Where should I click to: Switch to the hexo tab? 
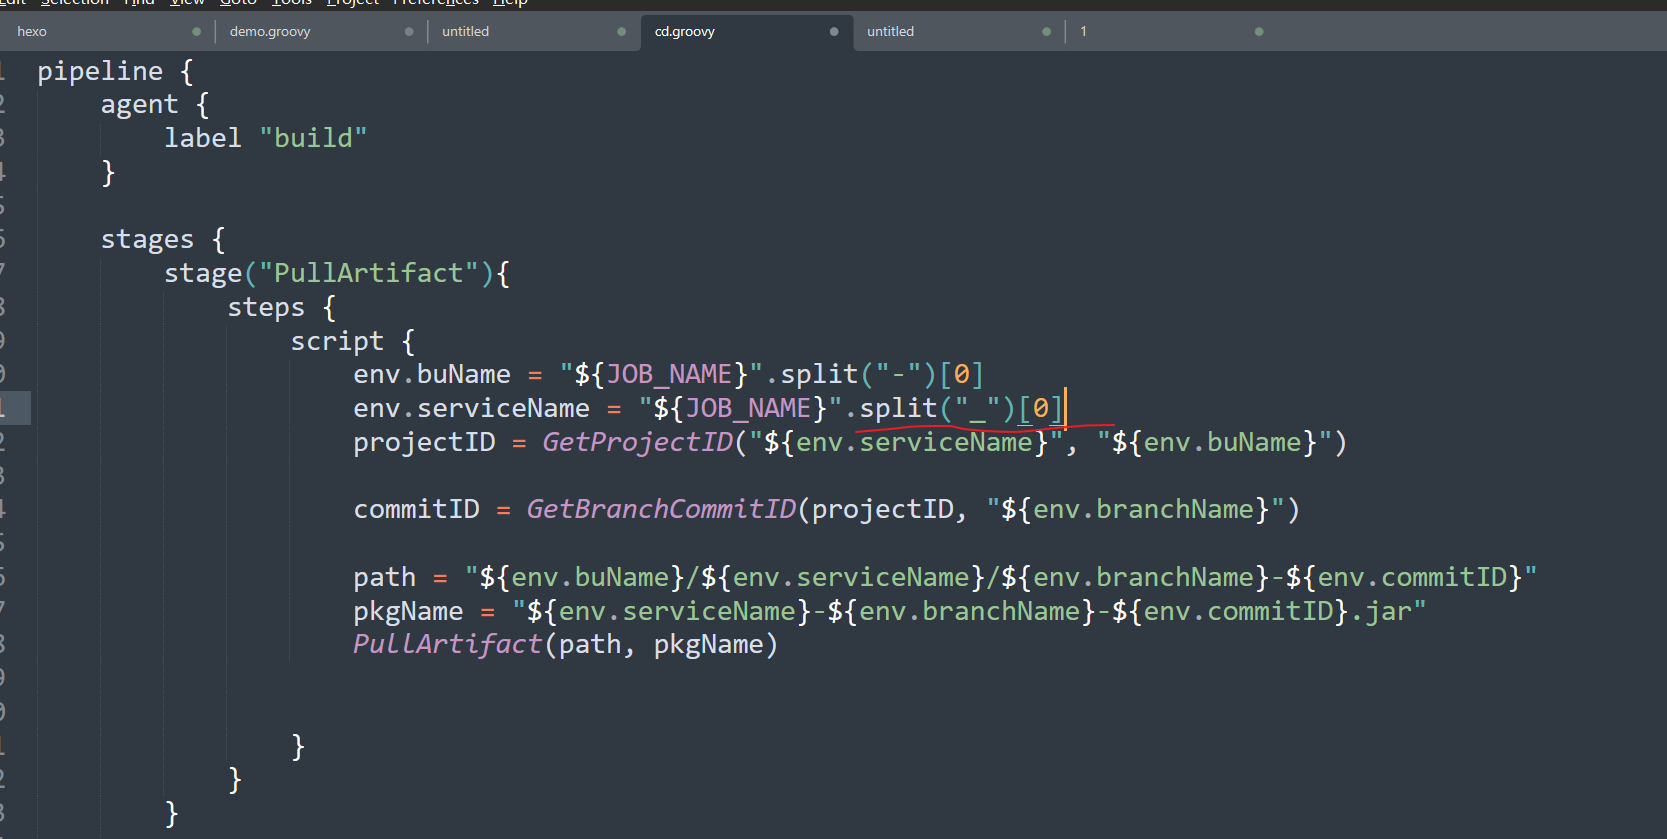click(x=32, y=31)
